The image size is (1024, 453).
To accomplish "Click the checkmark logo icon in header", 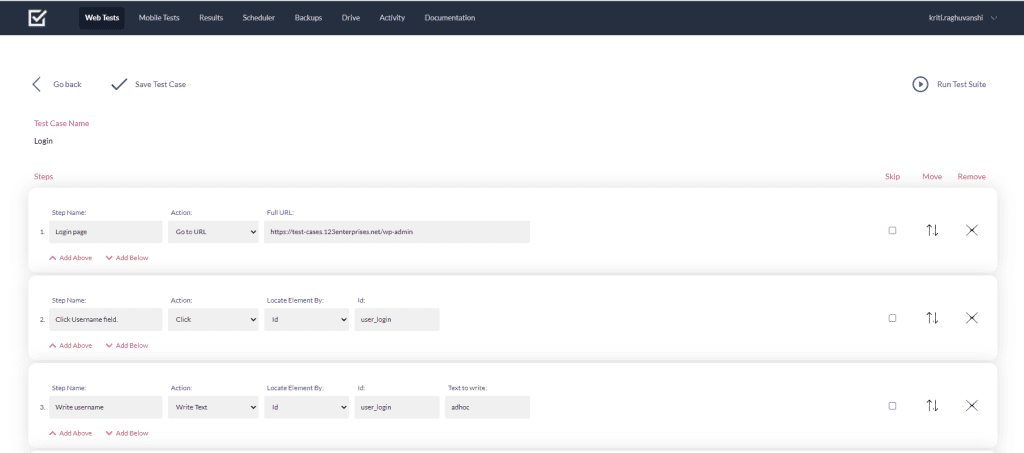I will tap(37, 17).
